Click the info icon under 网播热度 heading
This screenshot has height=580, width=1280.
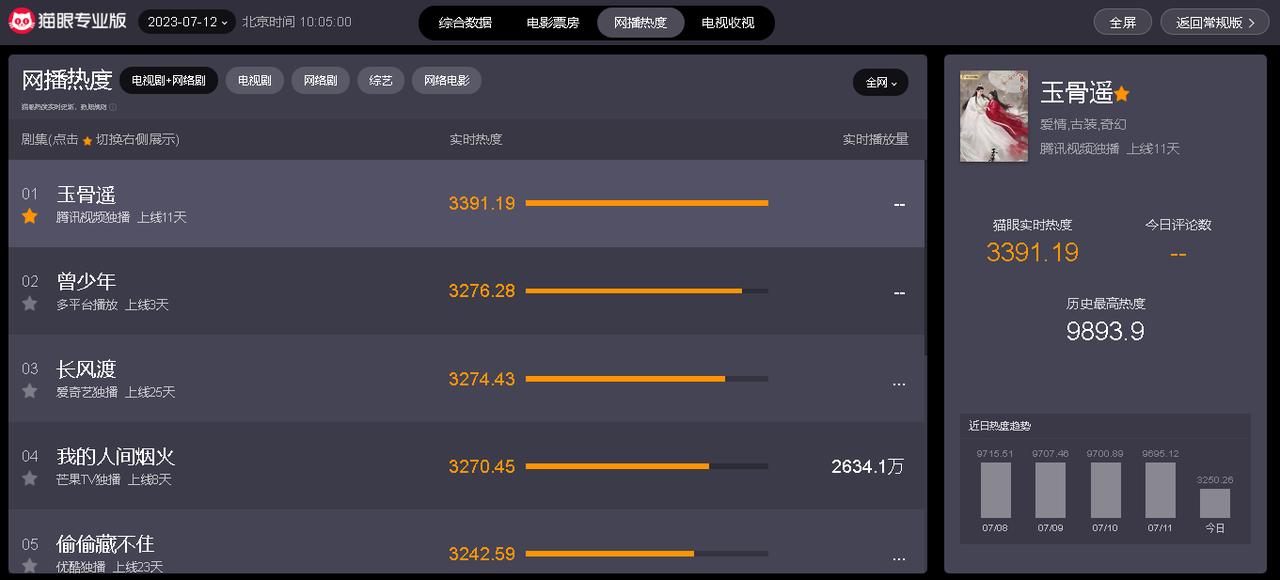click(113, 107)
